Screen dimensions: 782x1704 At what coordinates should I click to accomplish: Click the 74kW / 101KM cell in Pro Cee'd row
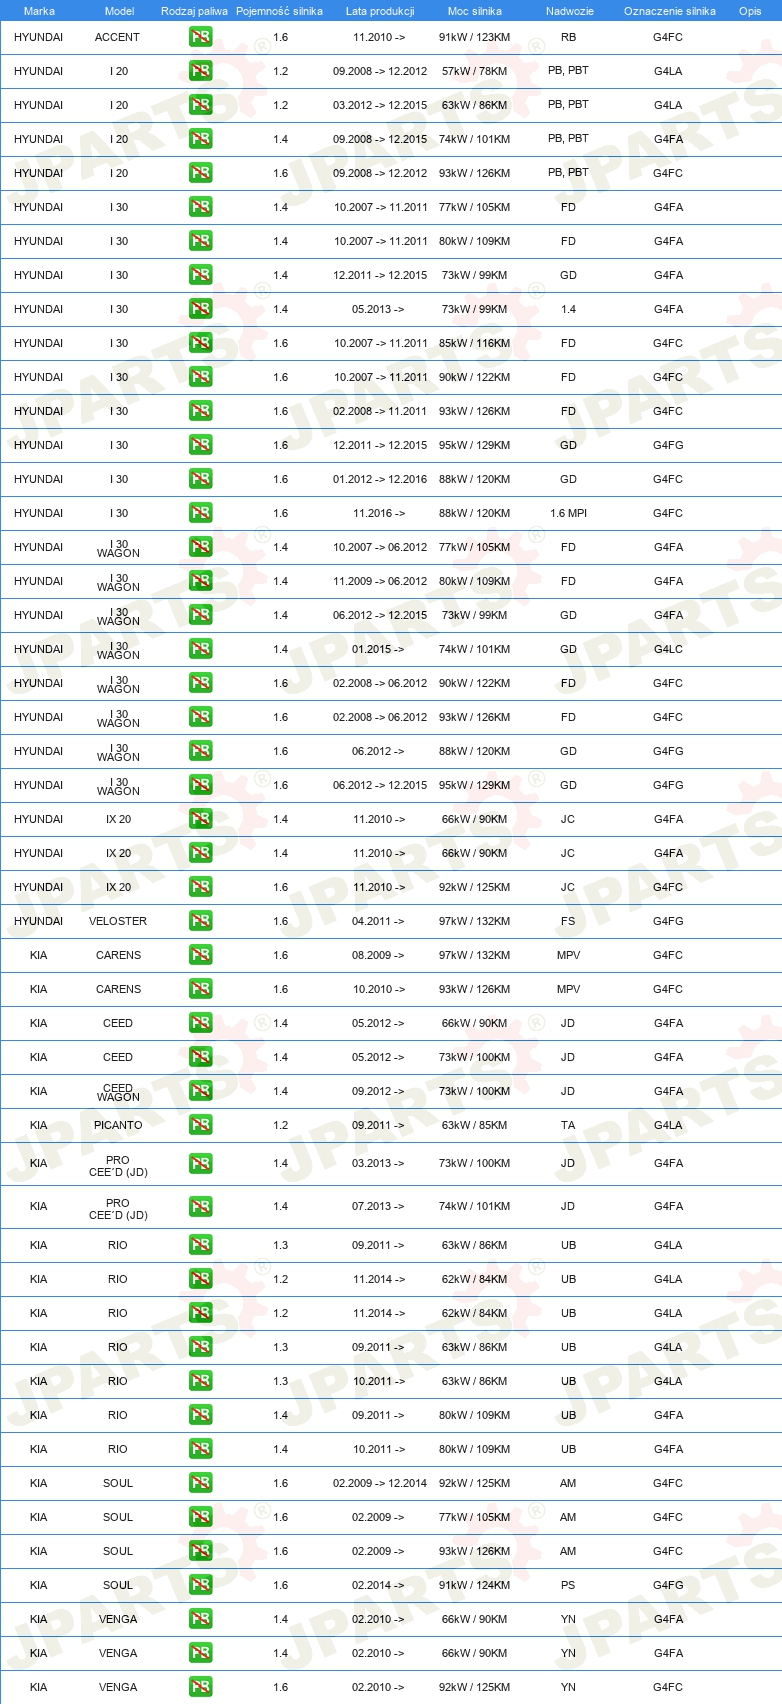(474, 1206)
